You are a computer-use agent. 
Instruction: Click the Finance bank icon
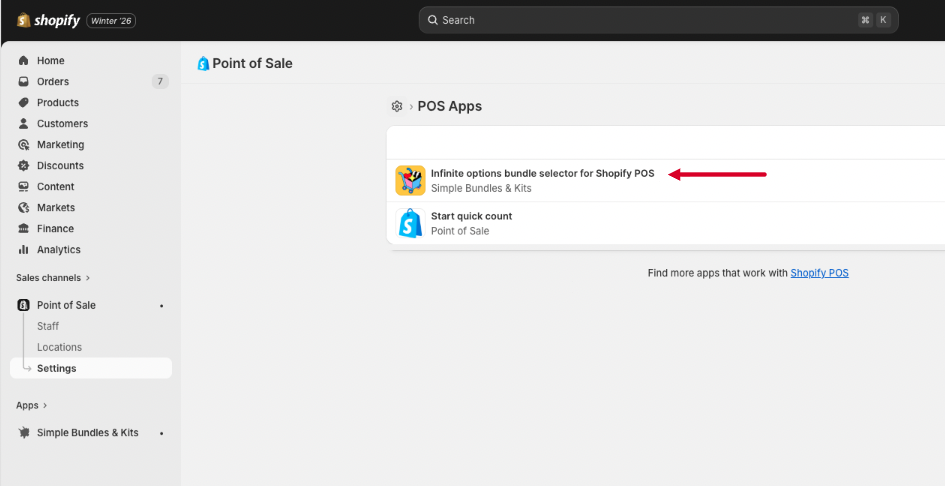[24, 229]
